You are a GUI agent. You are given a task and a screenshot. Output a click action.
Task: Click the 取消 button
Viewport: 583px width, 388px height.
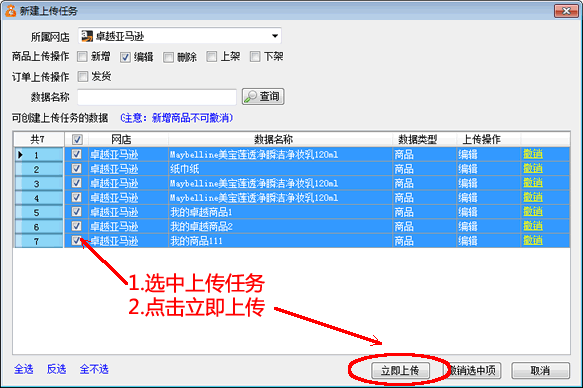pos(540,371)
